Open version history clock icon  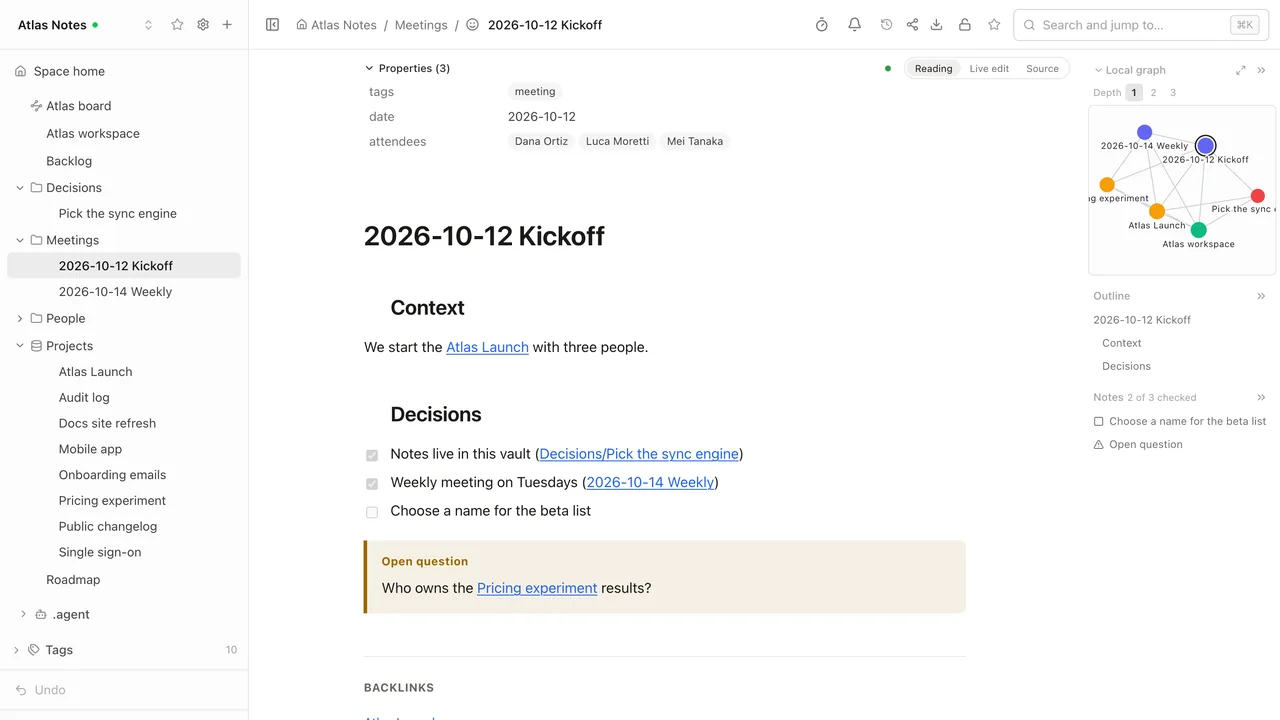coord(886,25)
